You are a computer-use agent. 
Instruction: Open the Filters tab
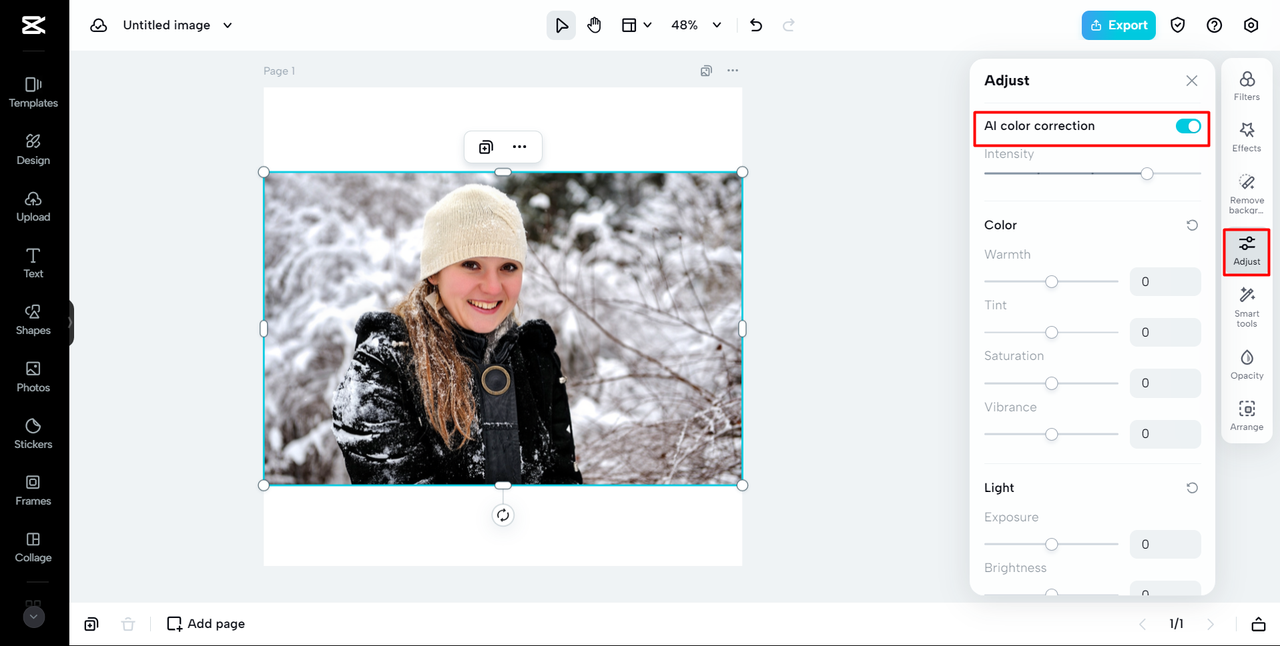coord(1247,86)
